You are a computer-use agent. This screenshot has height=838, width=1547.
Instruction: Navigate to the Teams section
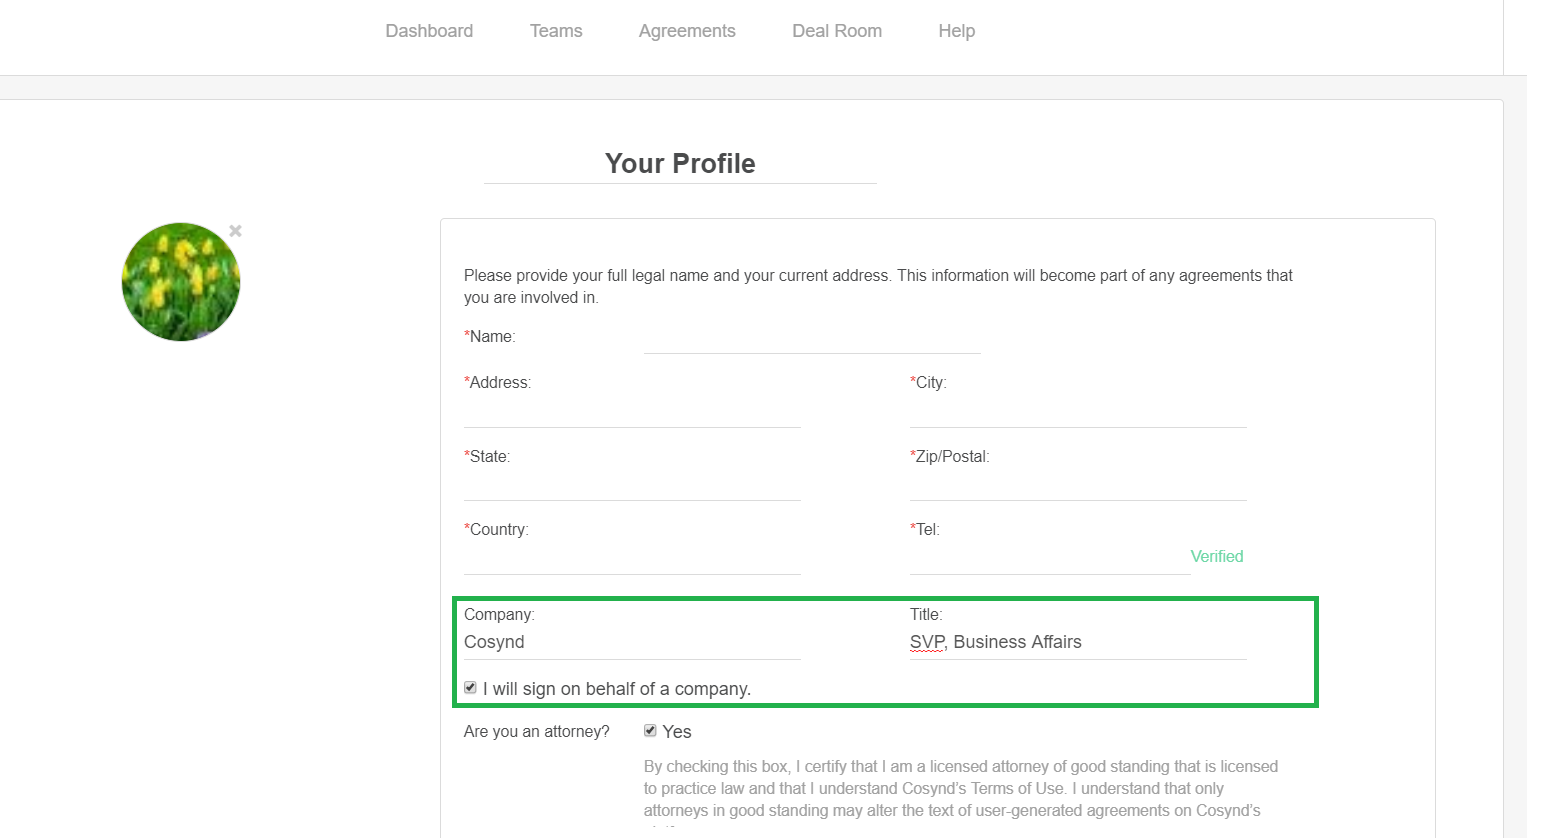(556, 31)
